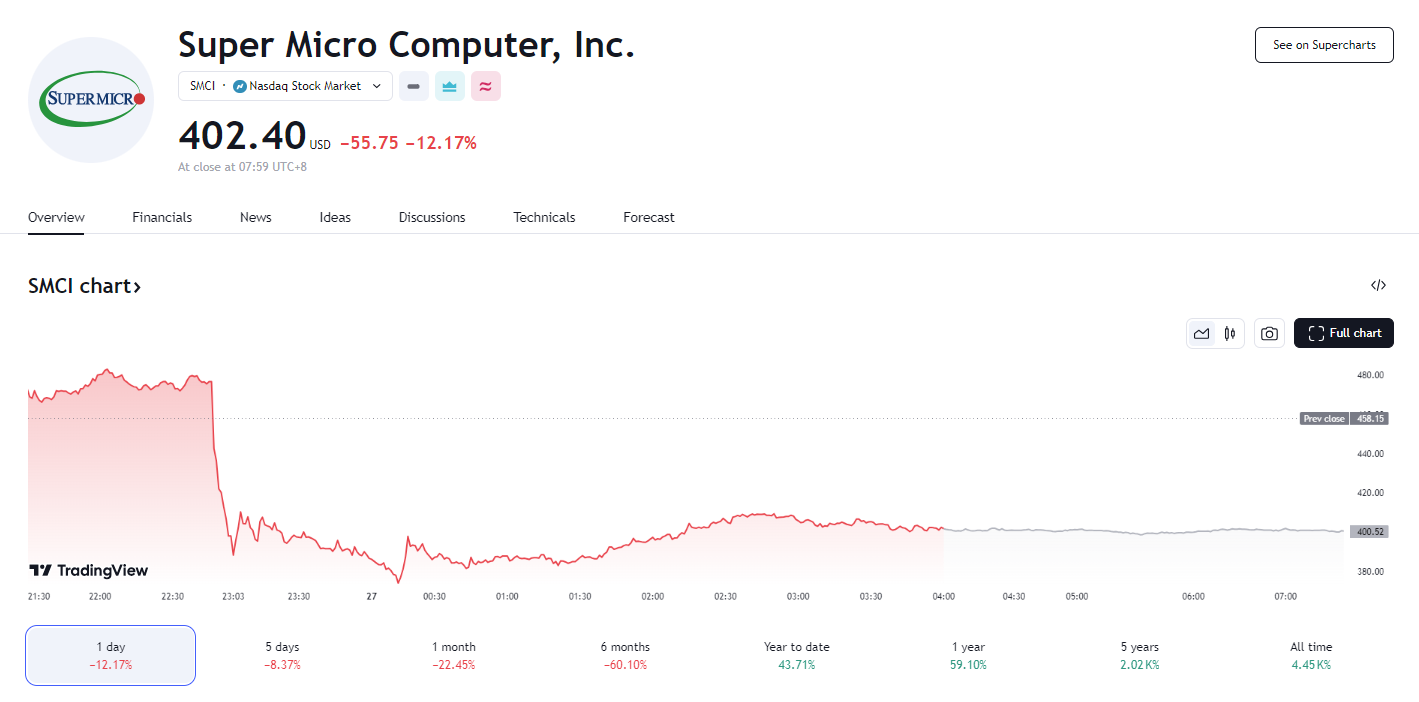1419x702 pixels.
Task: Open the Full chart button
Action: click(x=1343, y=334)
